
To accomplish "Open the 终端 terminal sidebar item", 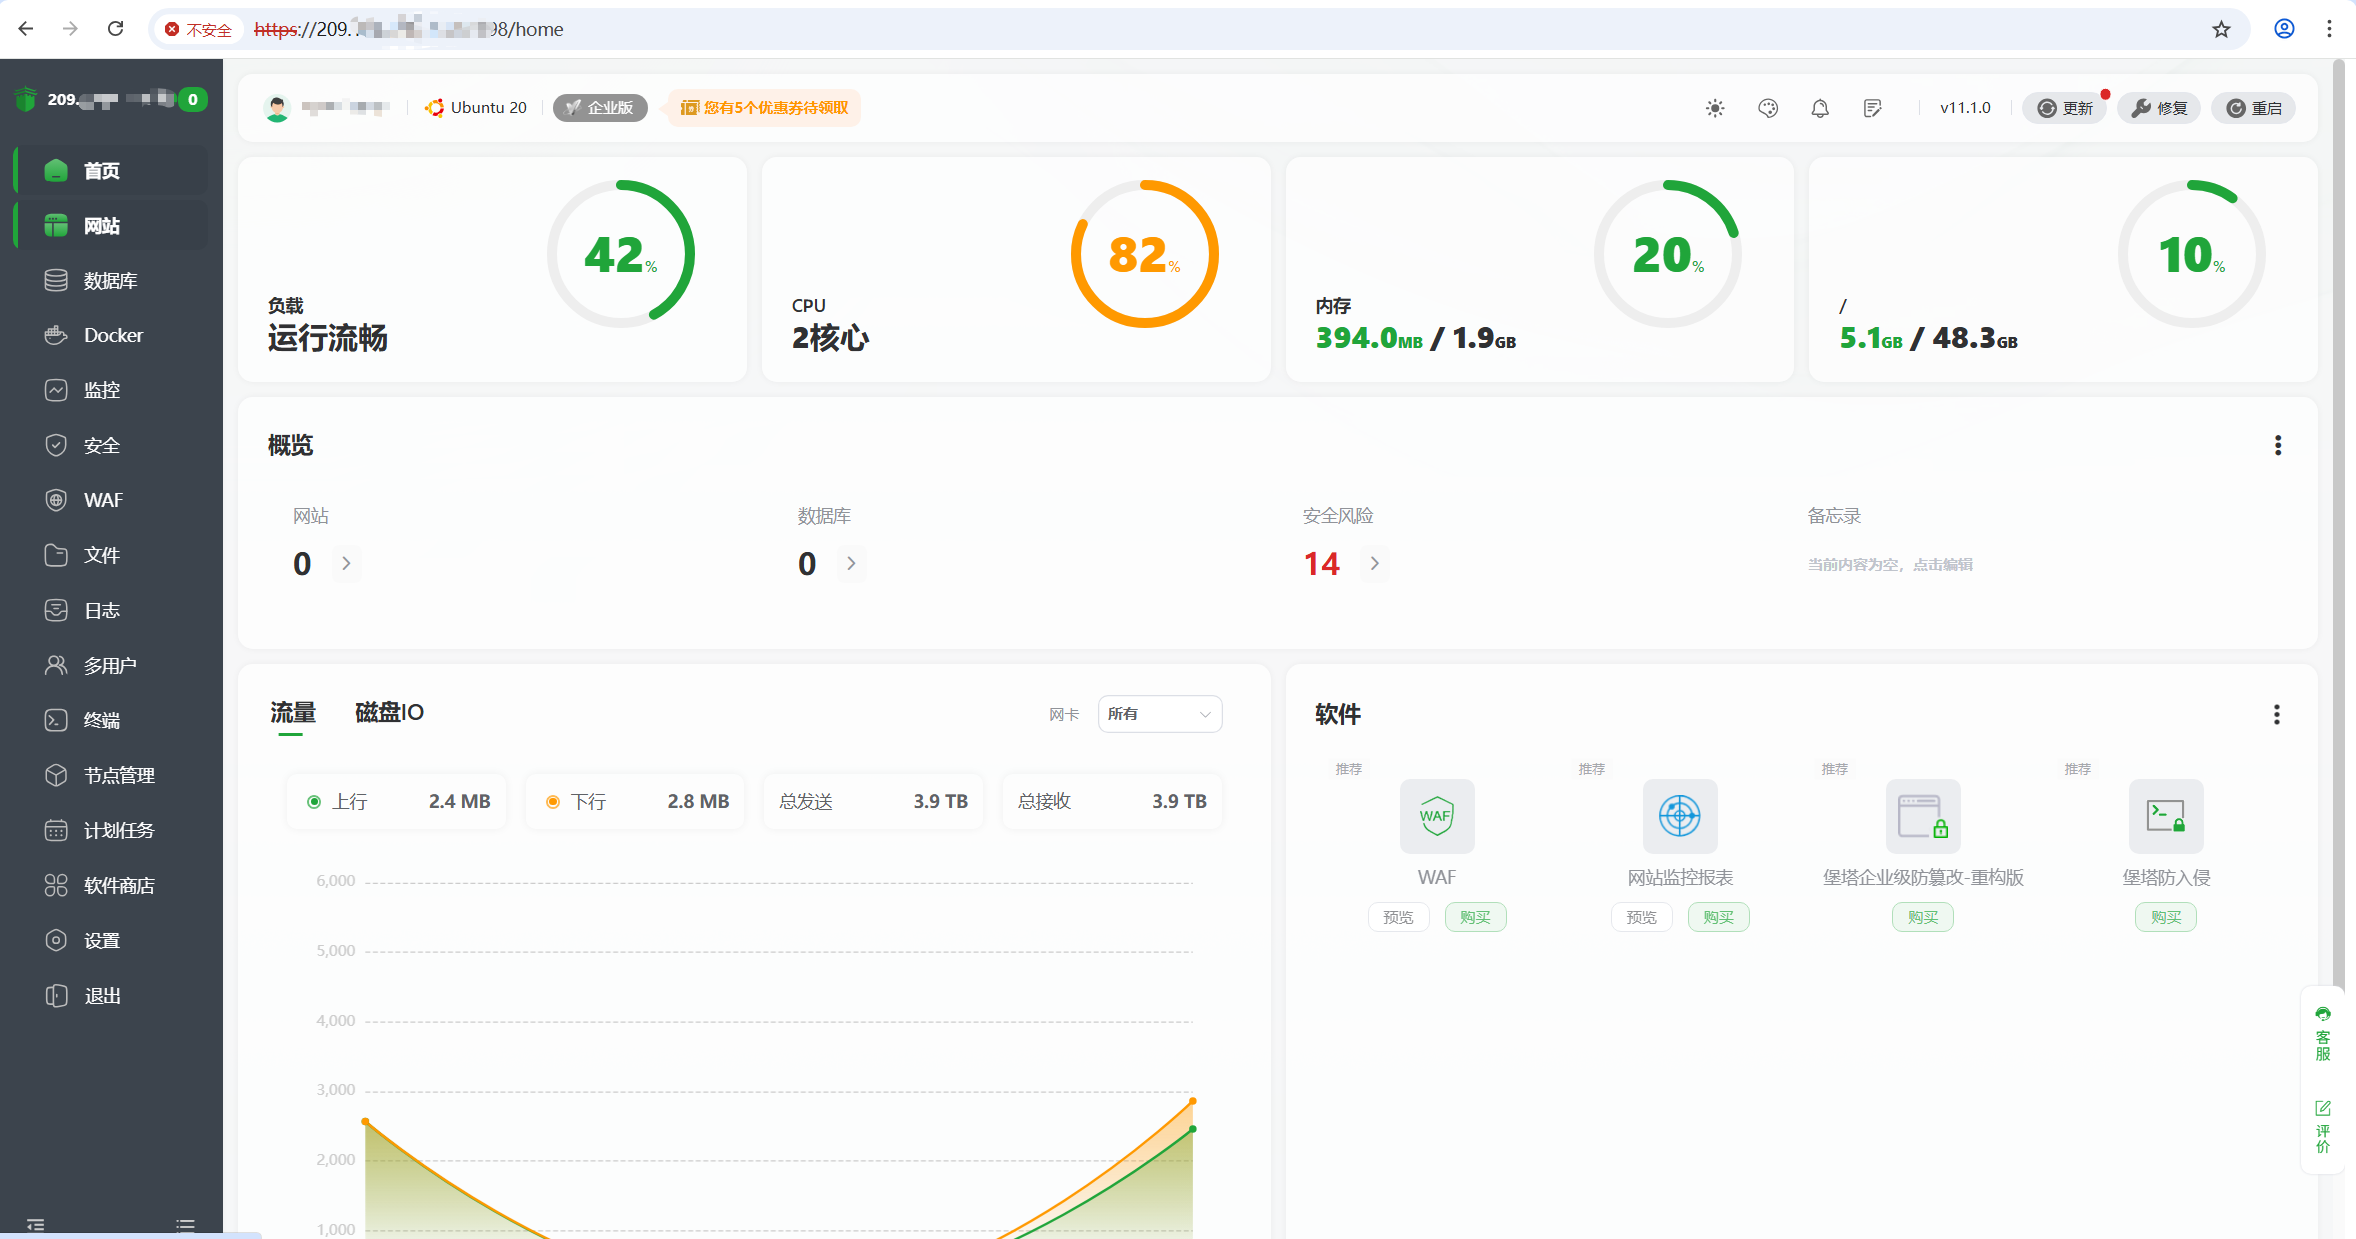I will (x=102, y=720).
